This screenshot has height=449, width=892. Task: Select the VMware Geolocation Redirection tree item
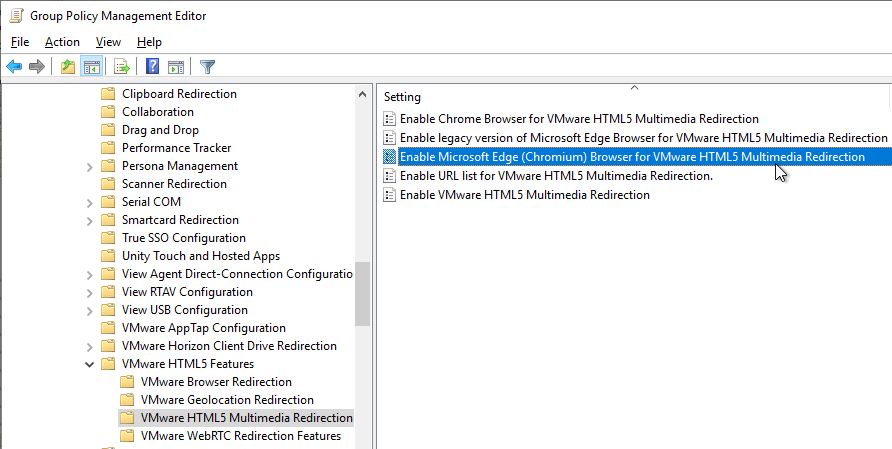tap(227, 400)
